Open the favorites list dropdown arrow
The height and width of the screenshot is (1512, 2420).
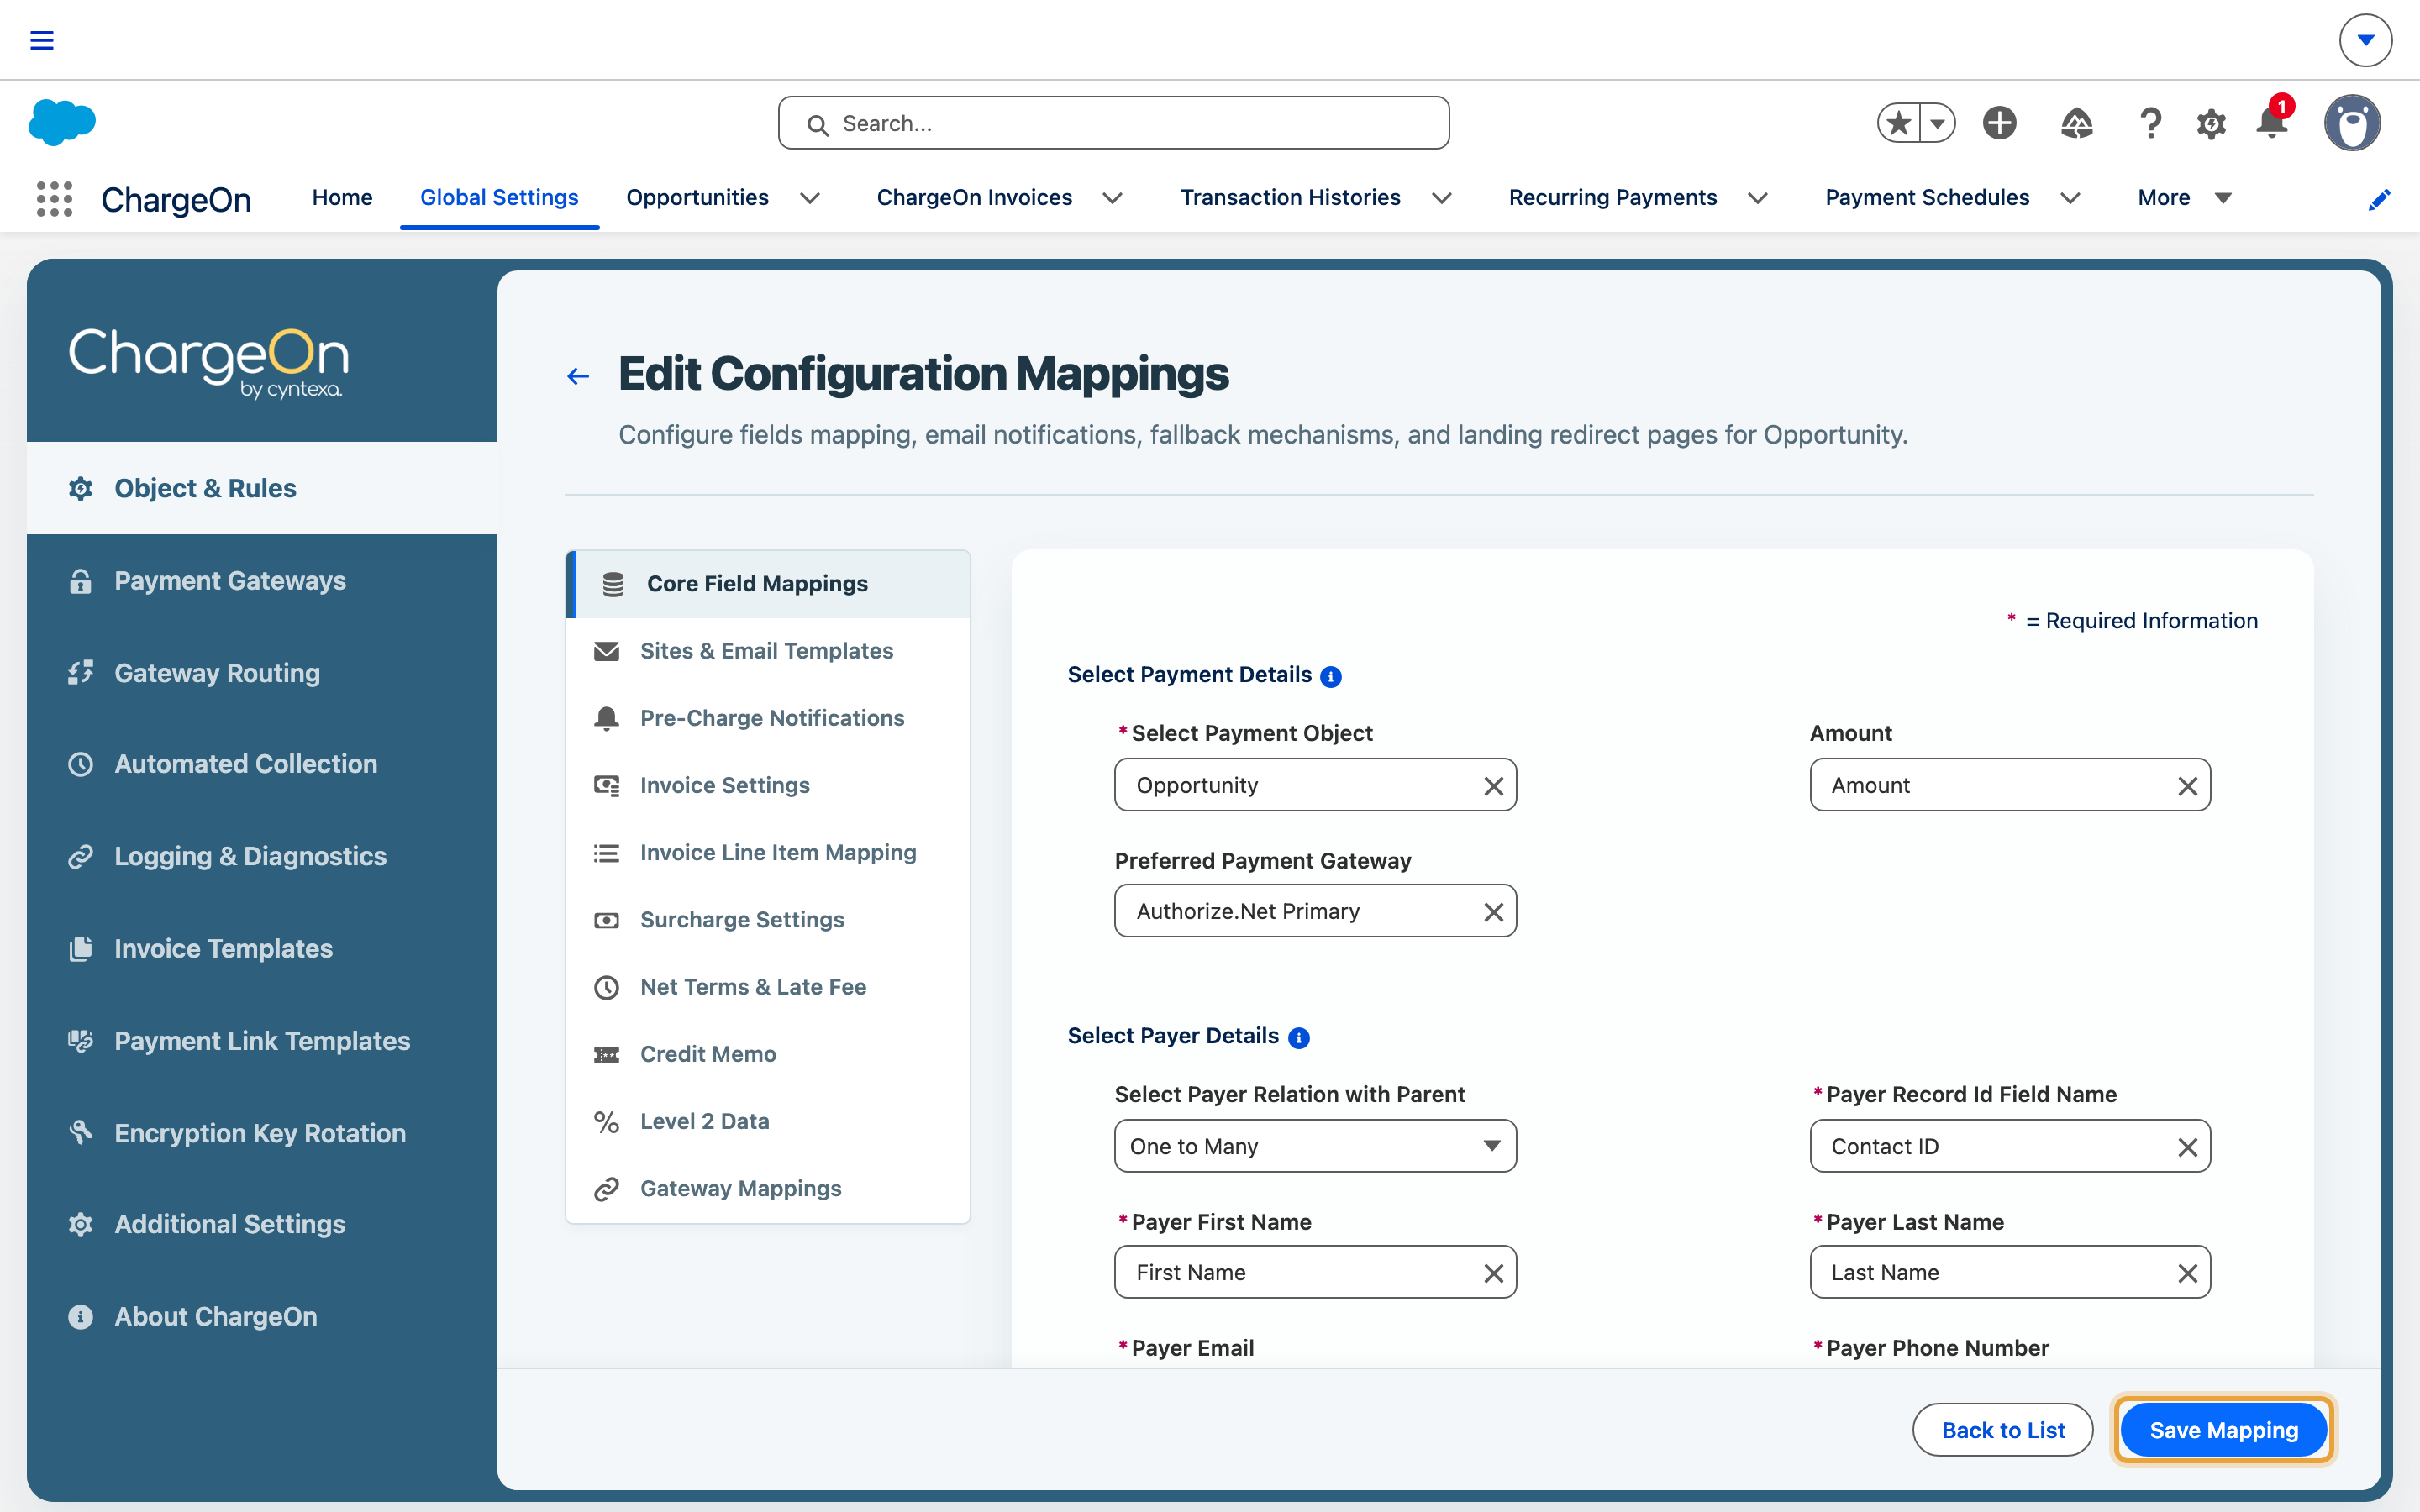pos(1938,123)
